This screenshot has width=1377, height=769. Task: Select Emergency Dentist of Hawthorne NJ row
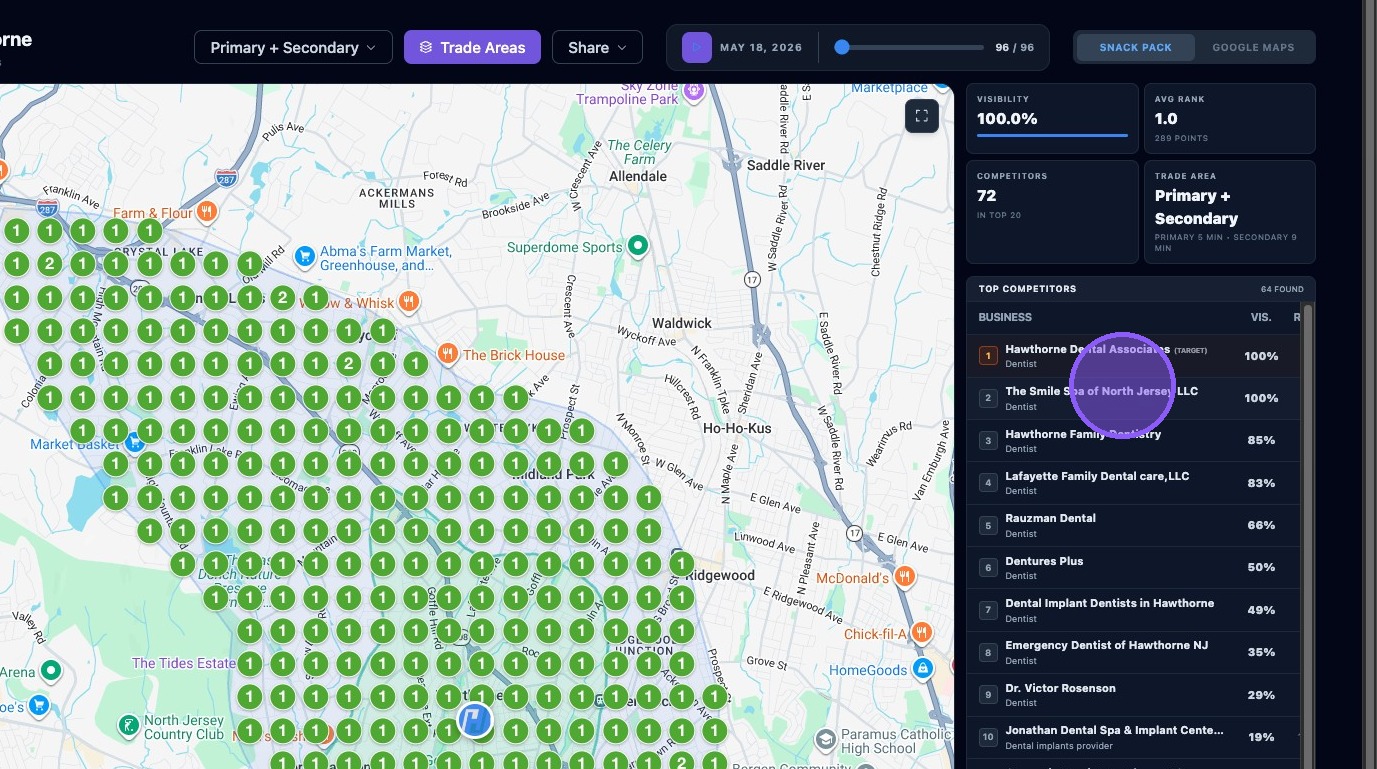click(1134, 652)
